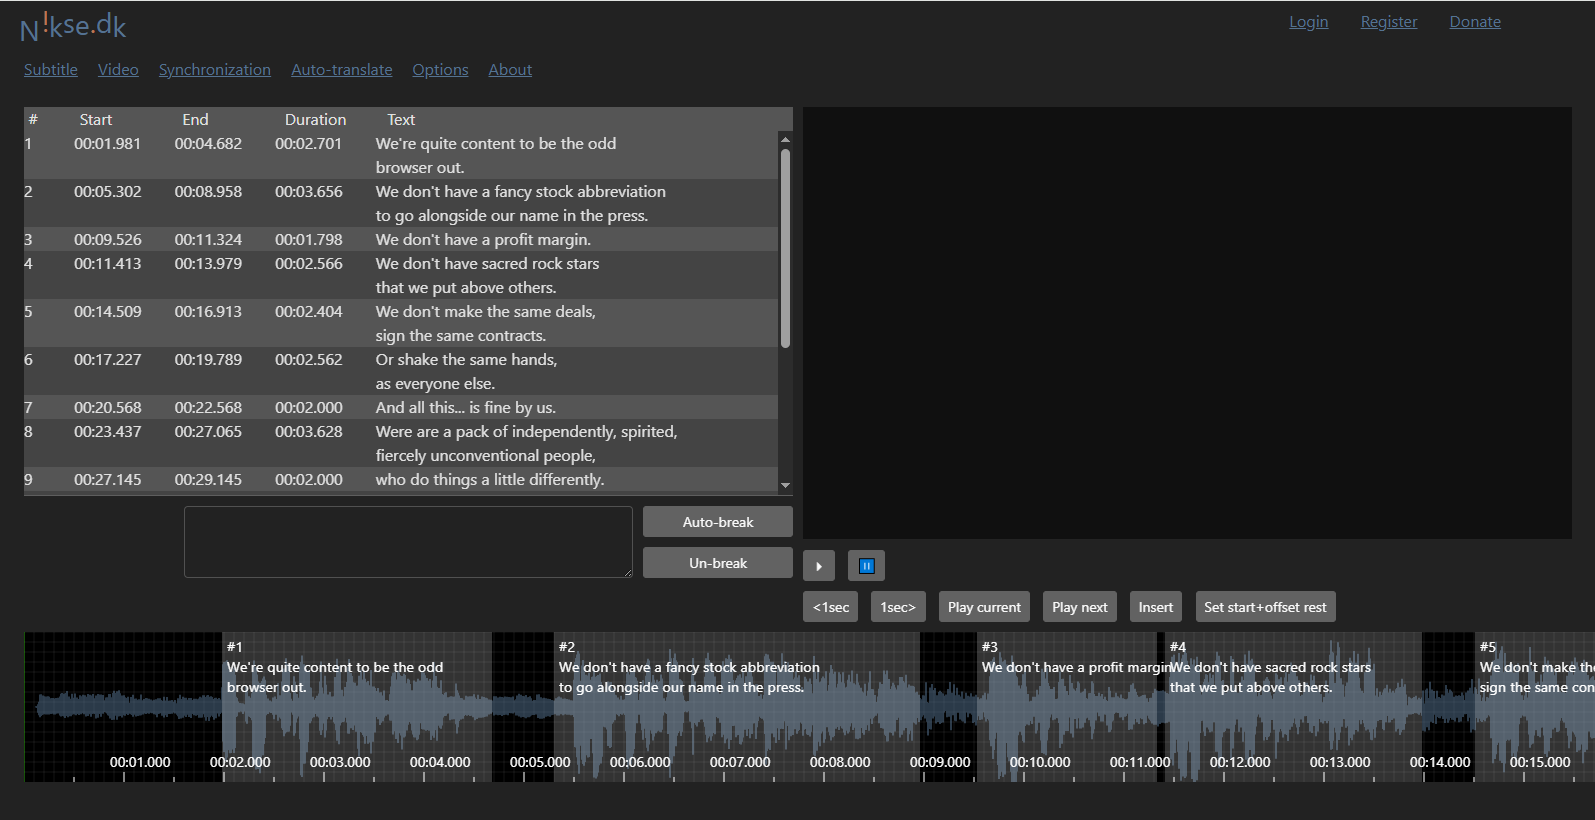This screenshot has height=820, width=1595.
Task: Expand the Auto-translate menu
Action: [341, 70]
